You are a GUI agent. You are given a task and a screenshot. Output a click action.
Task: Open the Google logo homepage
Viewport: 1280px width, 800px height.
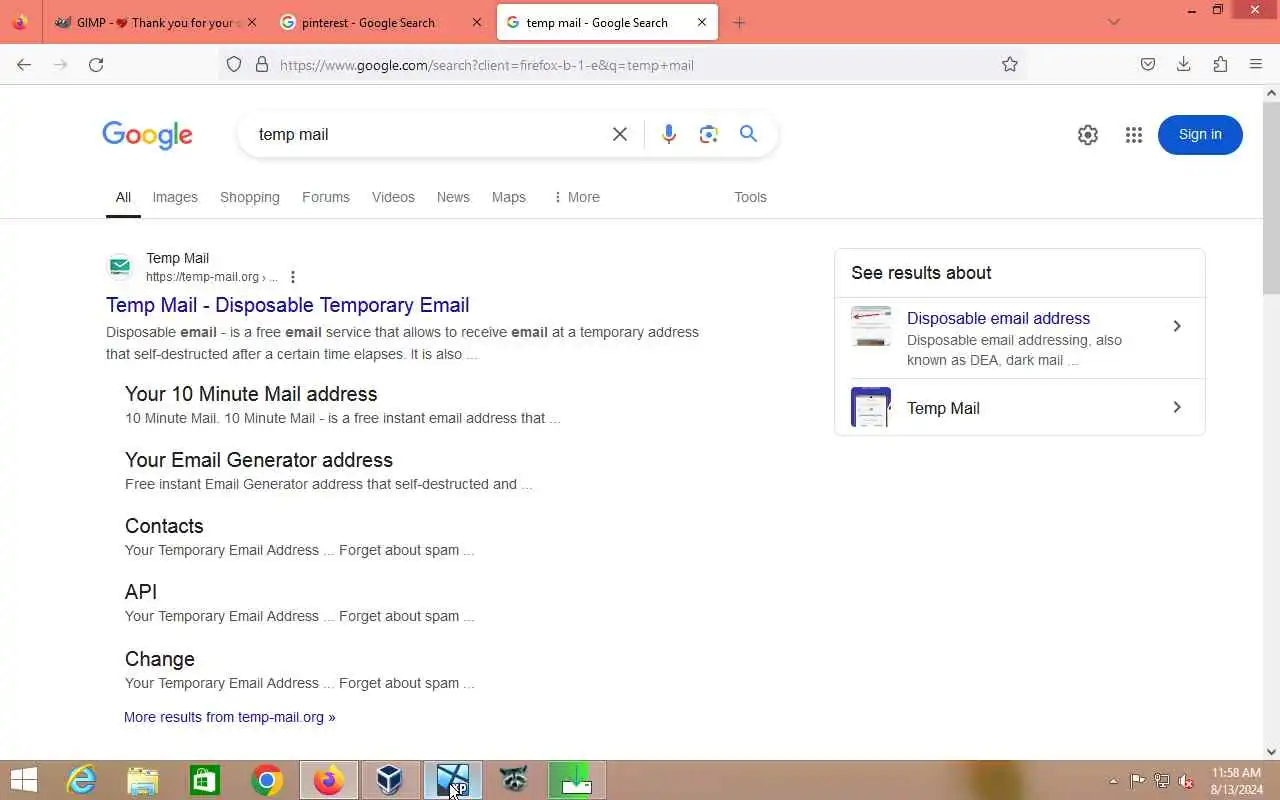(147, 135)
